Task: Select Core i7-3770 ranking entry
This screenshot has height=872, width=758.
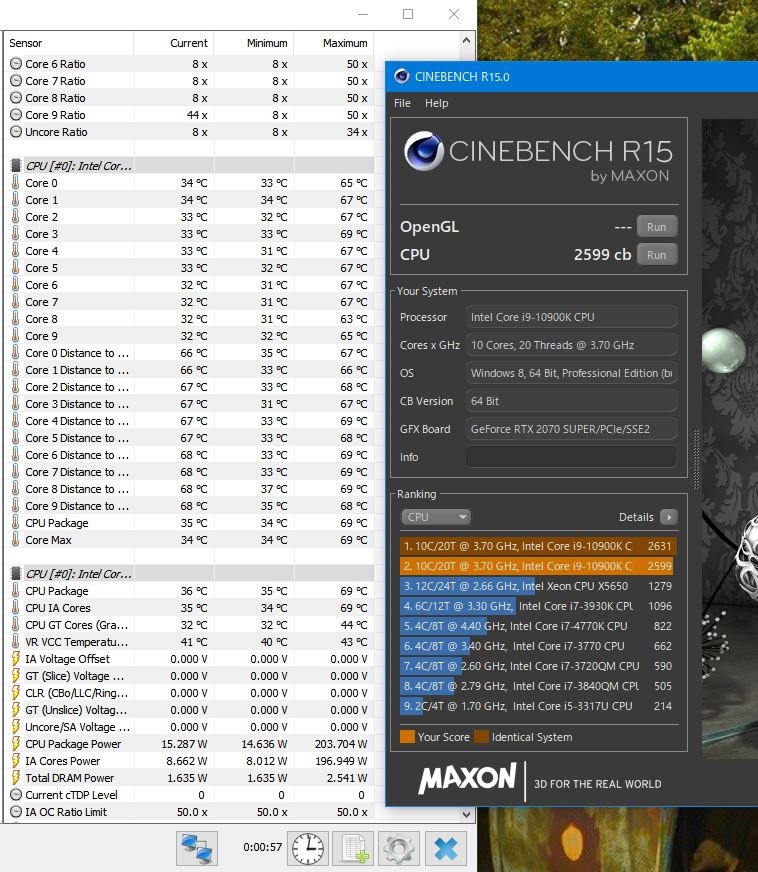Action: (x=537, y=646)
